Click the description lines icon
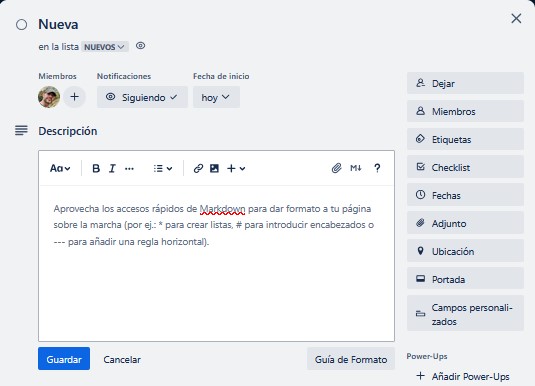Image resolution: width=535 pixels, height=386 pixels. tap(21, 130)
